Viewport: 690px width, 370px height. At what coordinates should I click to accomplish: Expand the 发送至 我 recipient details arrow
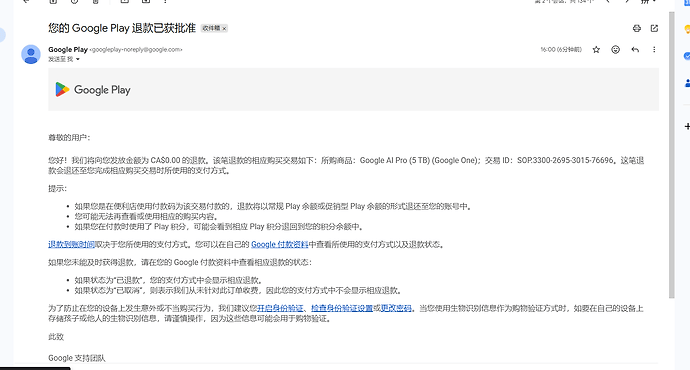[x=78, y=59]
